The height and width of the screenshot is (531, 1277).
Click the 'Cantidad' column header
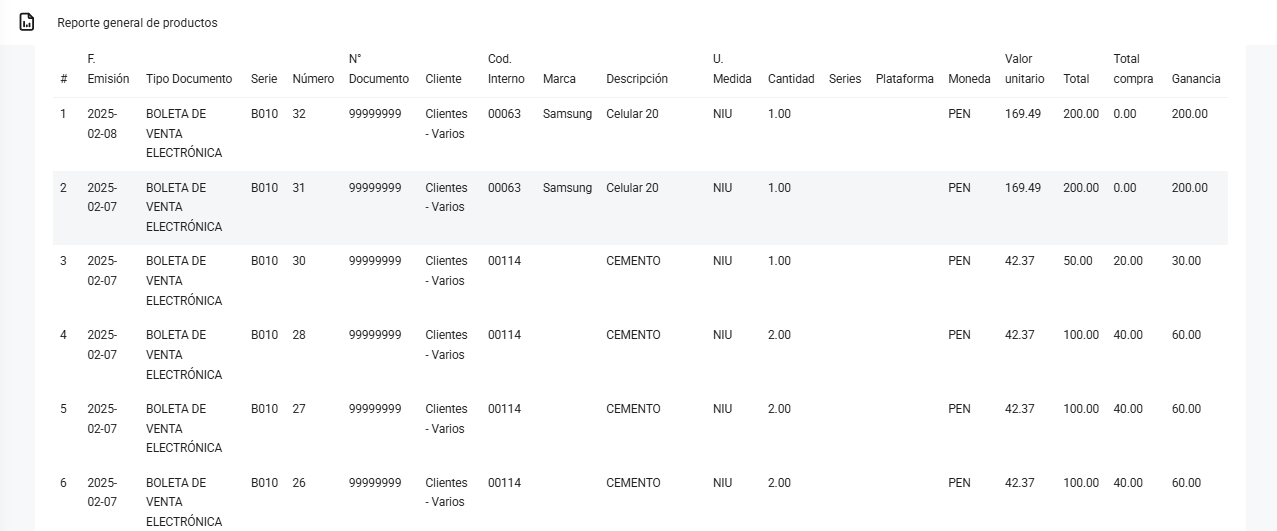tap(790, 79)
